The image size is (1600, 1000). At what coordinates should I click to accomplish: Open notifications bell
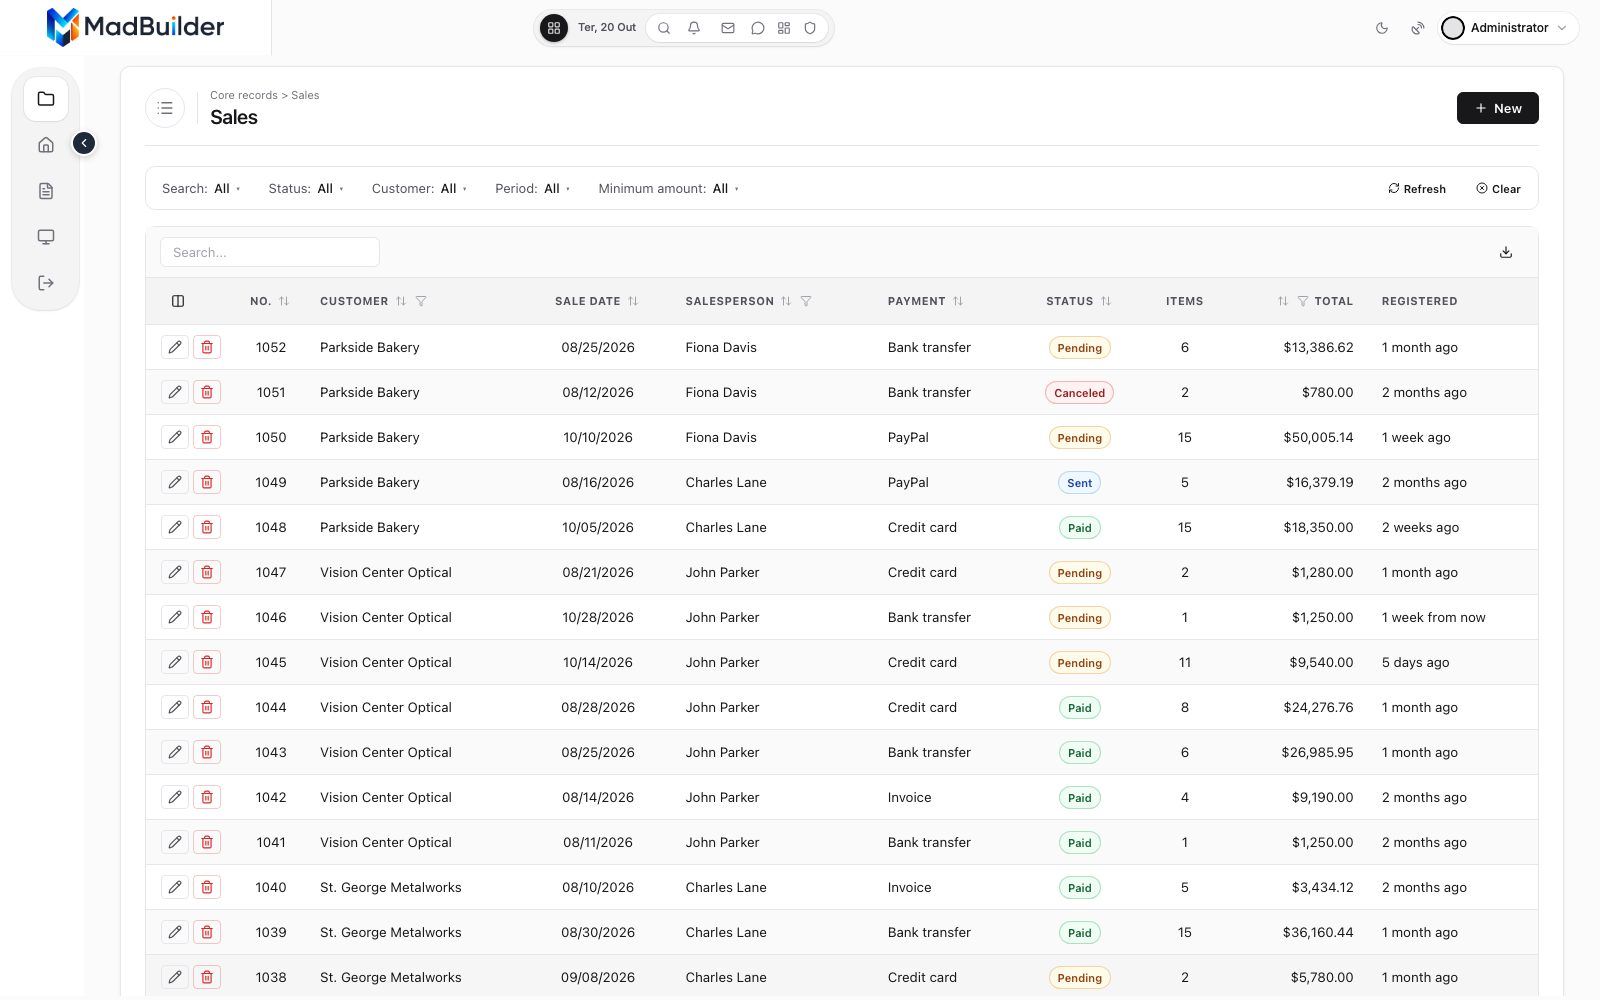[694, 28]
